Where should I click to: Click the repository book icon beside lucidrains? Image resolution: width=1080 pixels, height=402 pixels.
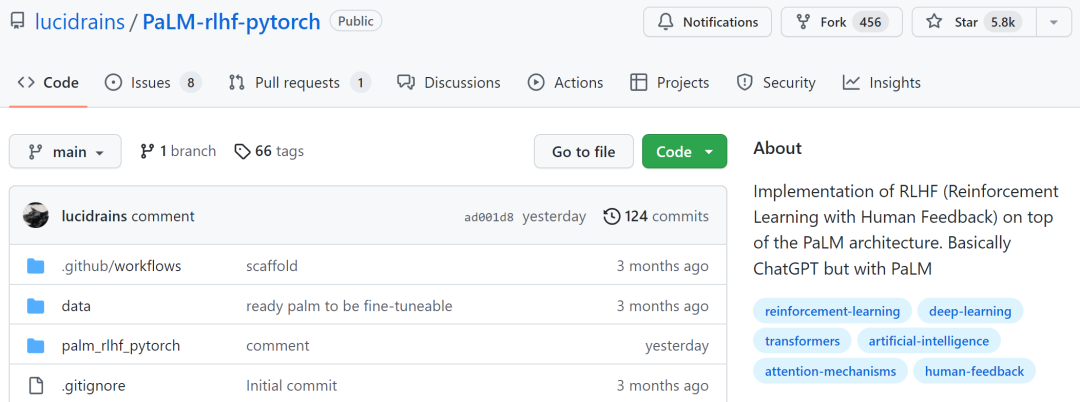[x=17, y=22]
